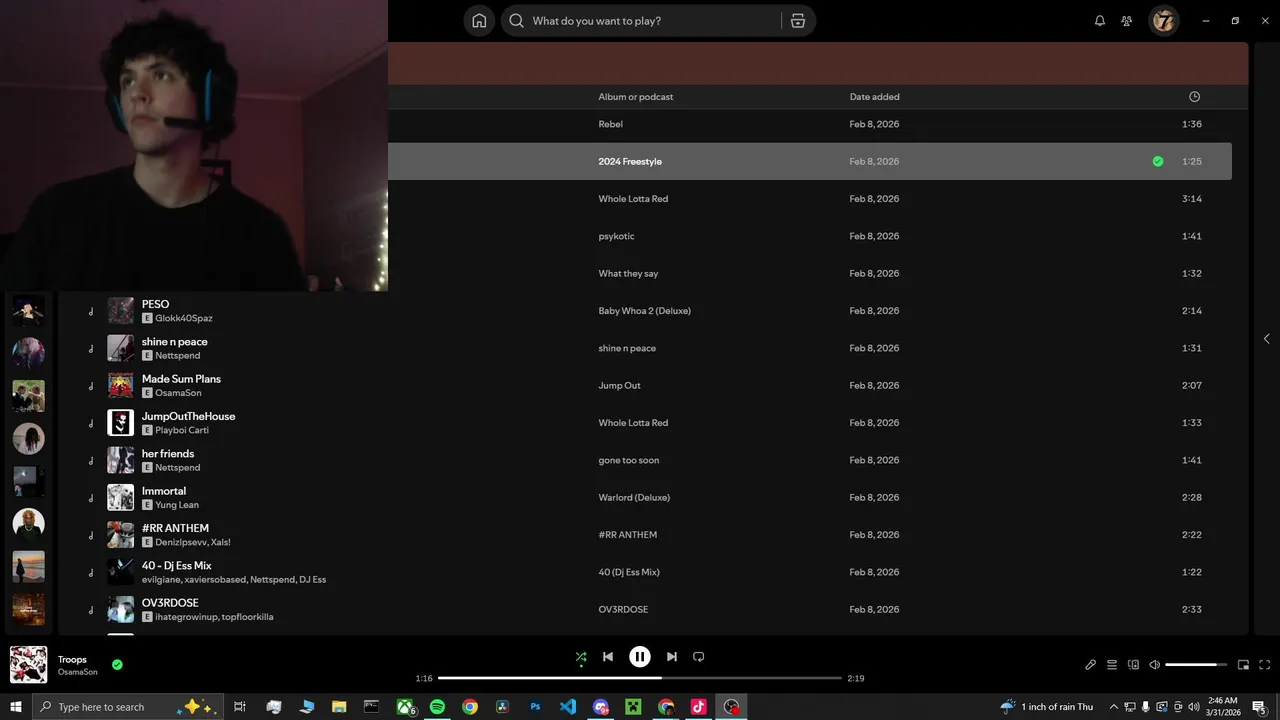1280x720 pixels.
Task: Open the Miniplayer icon
Action: pyautogui.click(x=1243, y=665)
